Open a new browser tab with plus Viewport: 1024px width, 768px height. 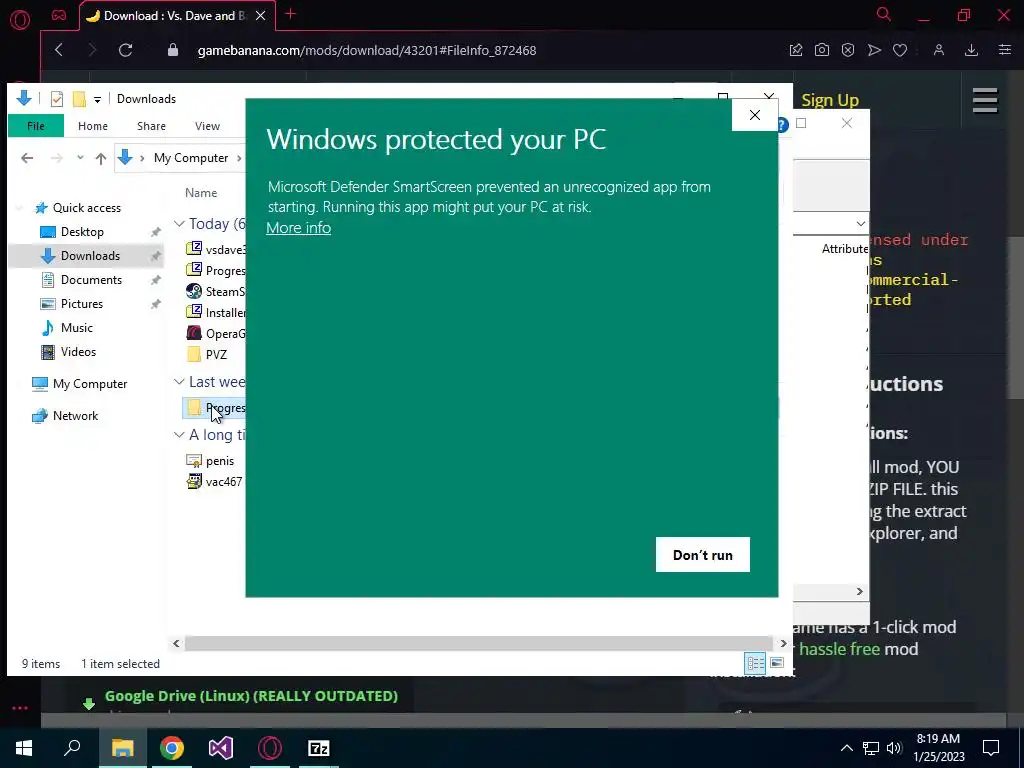291,14
